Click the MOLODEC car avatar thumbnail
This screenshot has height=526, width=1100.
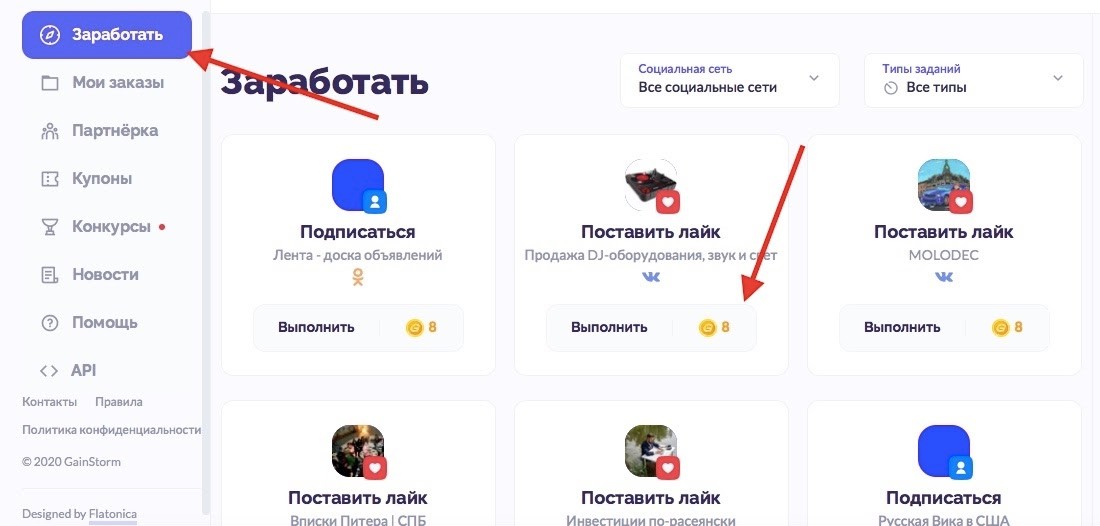click(x=944, y=184)
